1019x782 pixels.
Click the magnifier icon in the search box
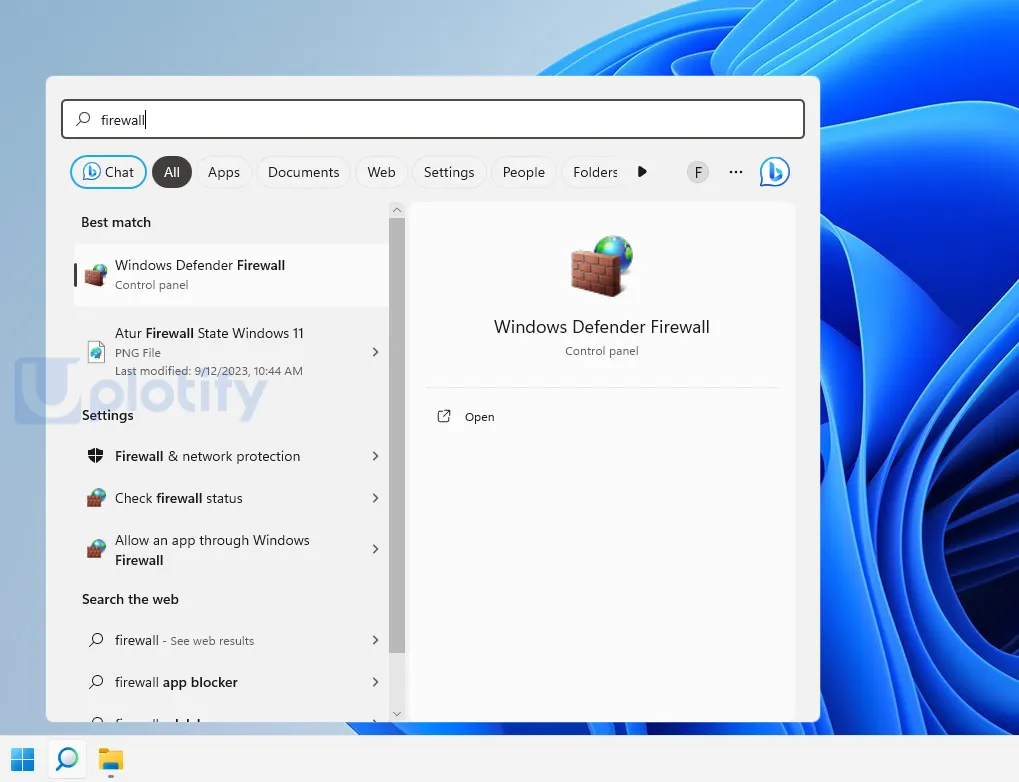pyautogui.click(x=83, y=119)
